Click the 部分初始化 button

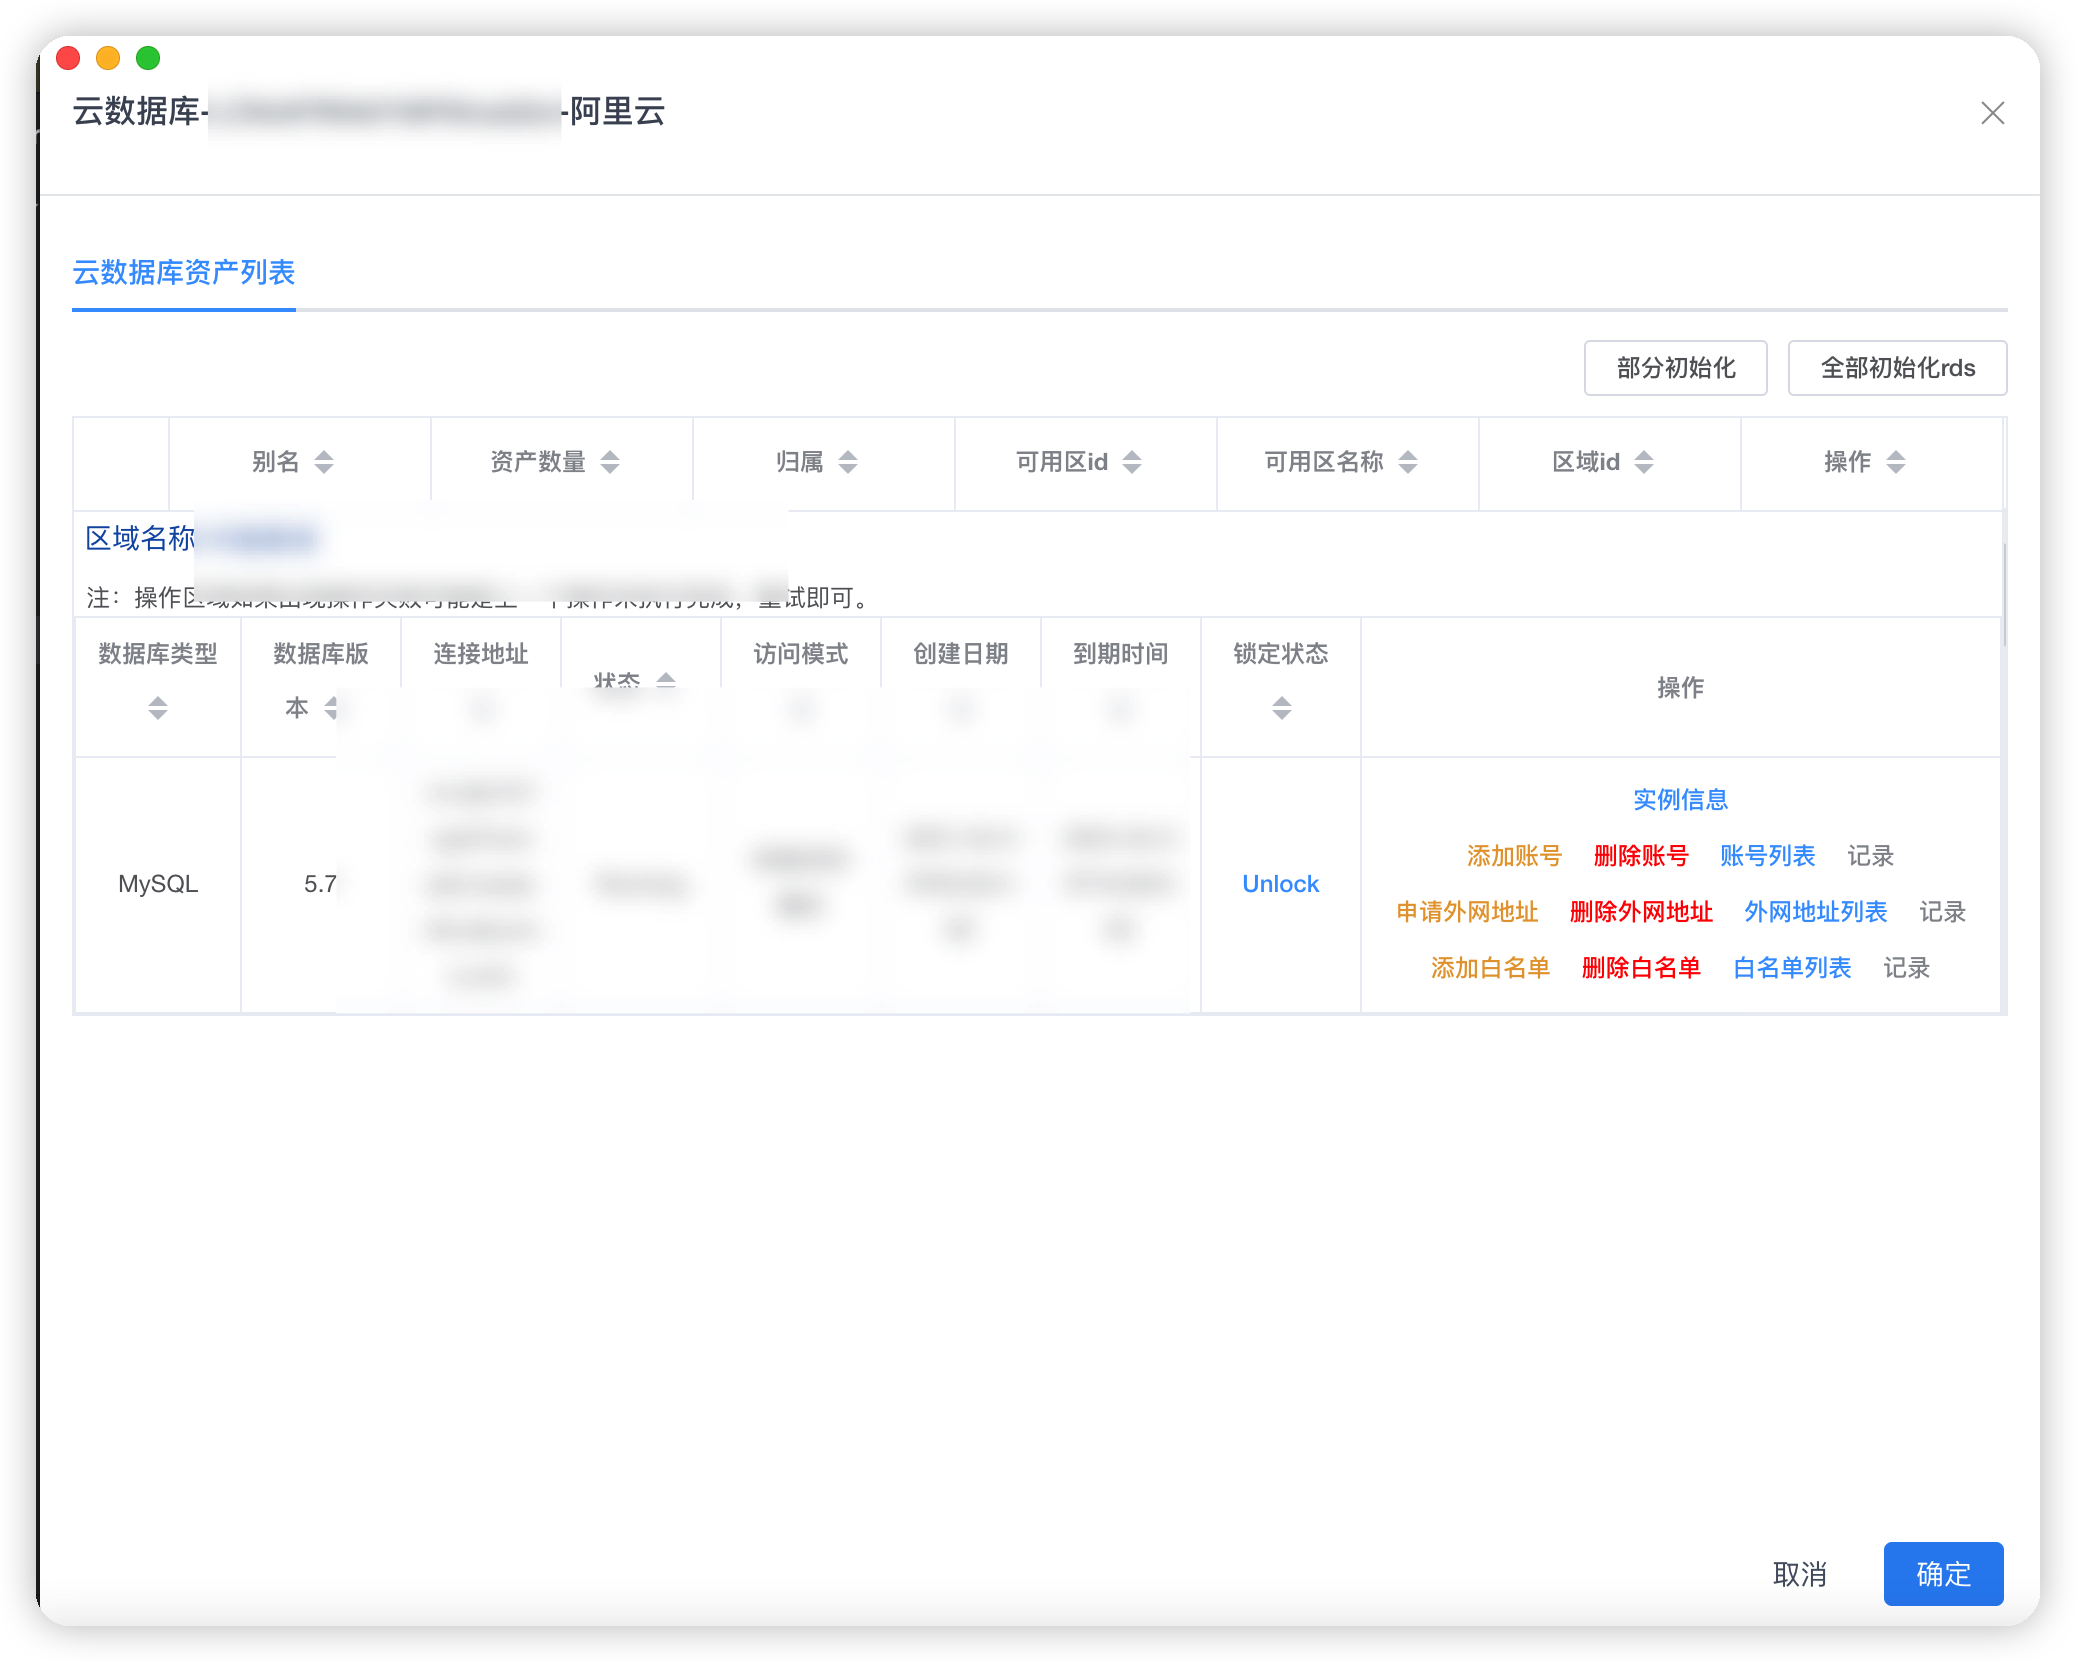(1675, 368)
